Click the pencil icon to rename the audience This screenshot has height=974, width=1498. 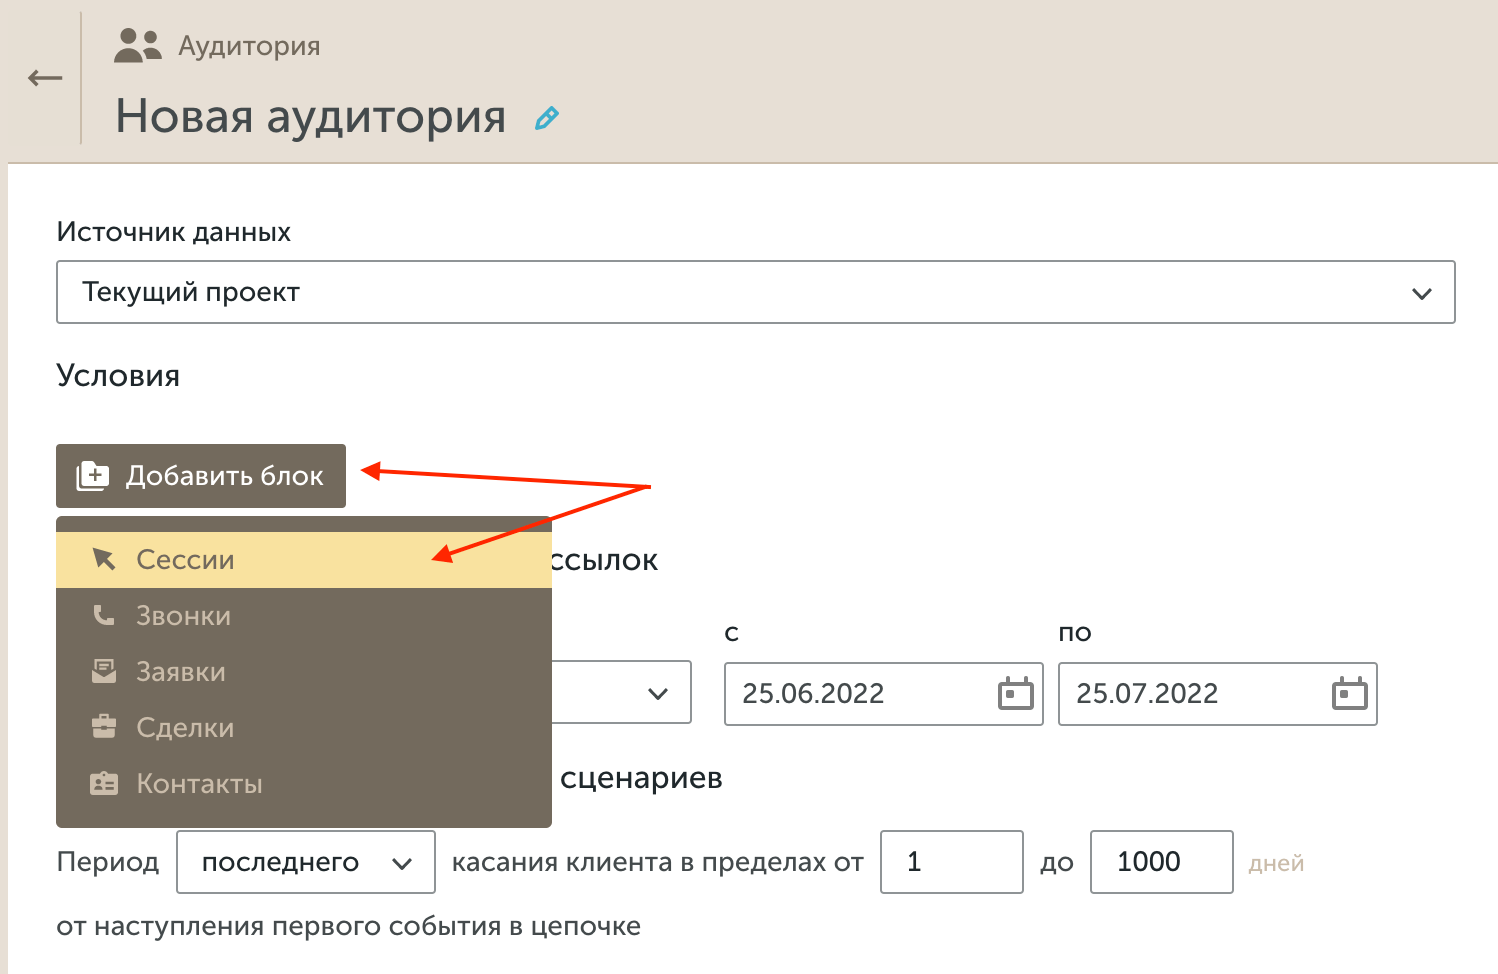pos(545,118)
